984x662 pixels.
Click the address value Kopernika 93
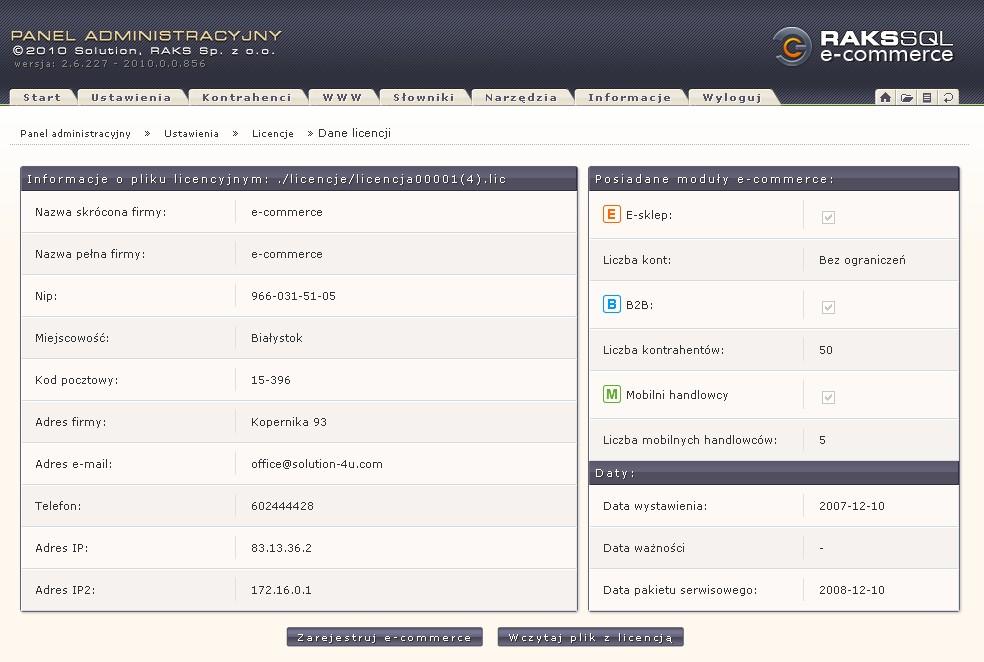pyautogui.click(x=289, y=422)
